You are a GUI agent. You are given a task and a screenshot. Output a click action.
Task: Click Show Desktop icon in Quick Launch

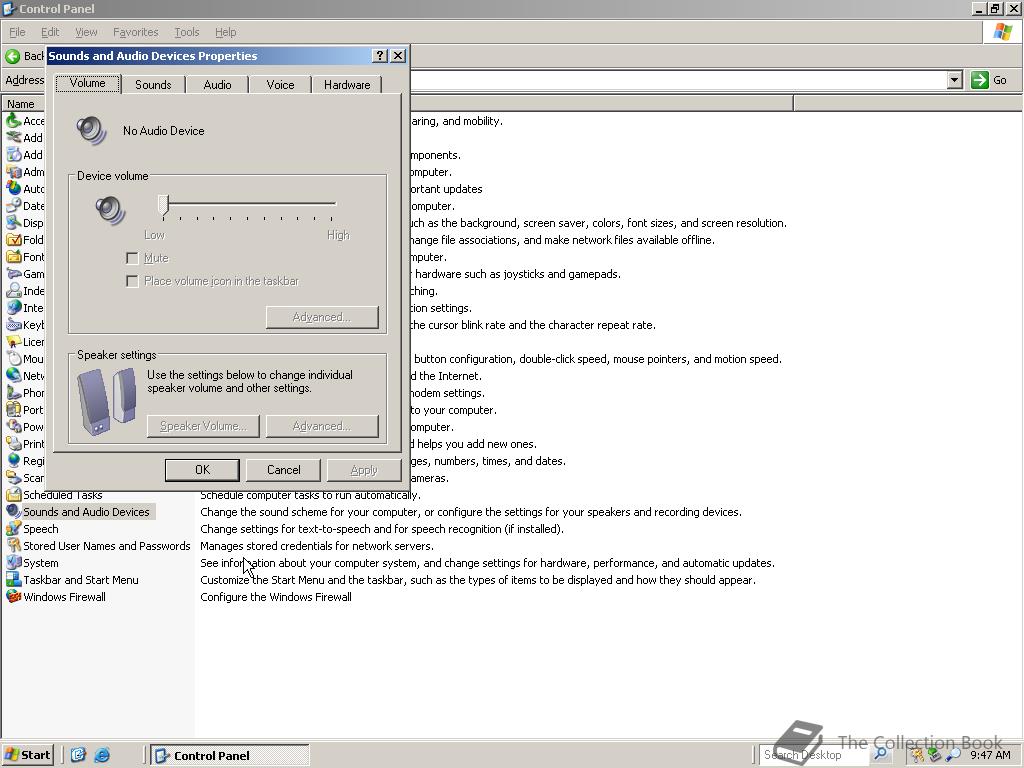tap(78, 755)
